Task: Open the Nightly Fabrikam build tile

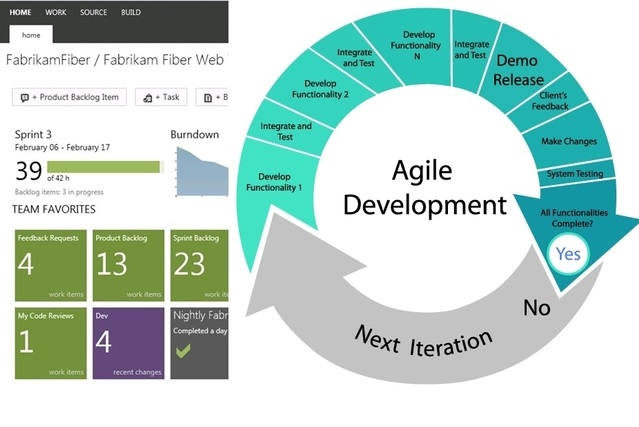Action: point(199,343)
